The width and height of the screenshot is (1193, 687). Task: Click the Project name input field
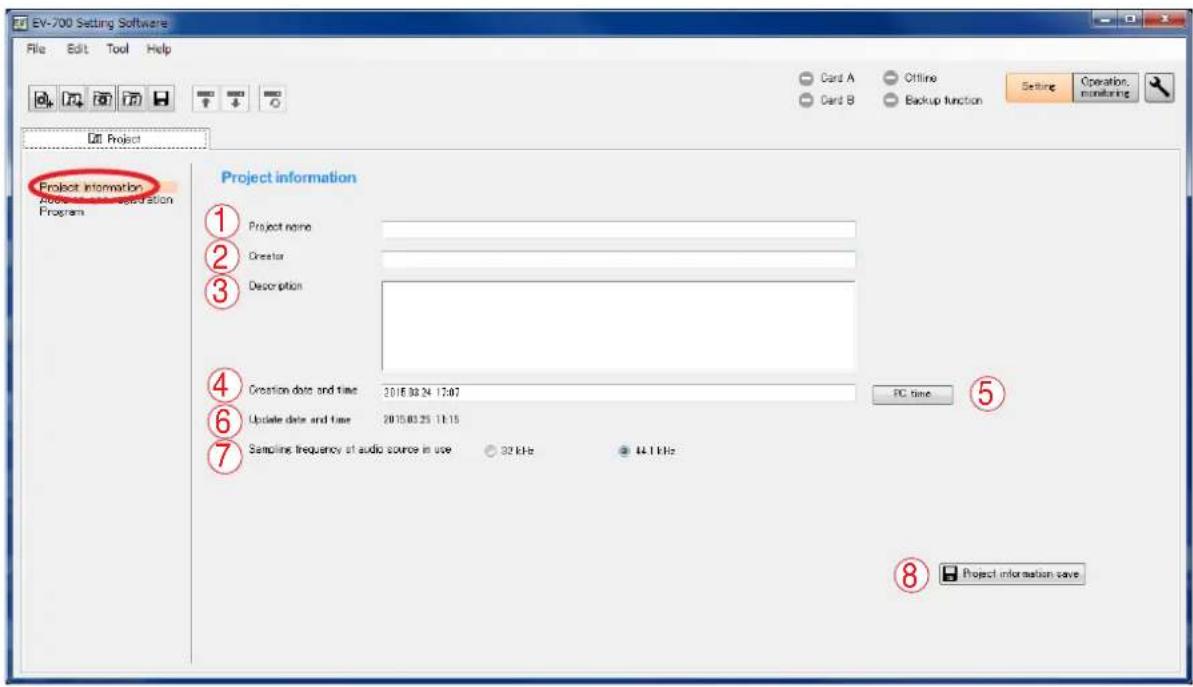pos(619,229)
